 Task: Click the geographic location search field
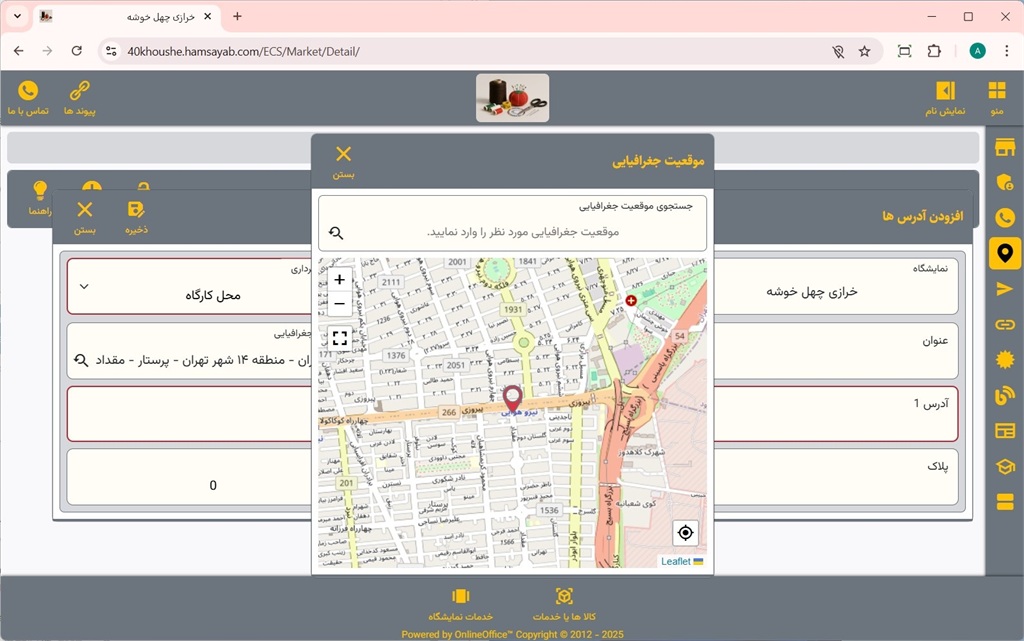pos(520,232)
